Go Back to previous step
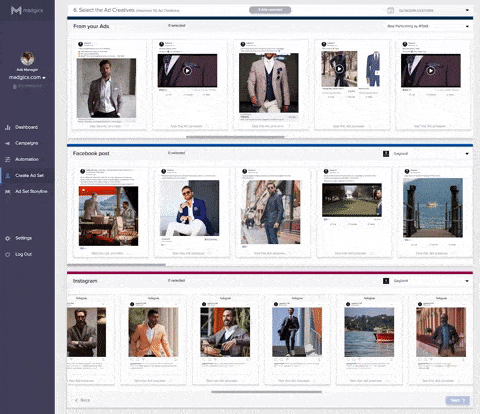 [82, 400]
